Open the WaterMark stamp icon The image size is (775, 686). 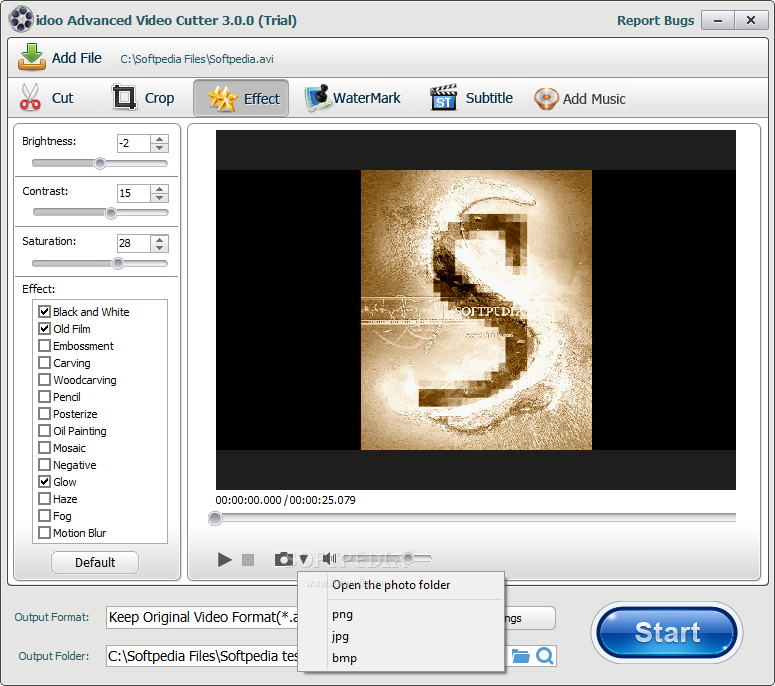(317, 98)
